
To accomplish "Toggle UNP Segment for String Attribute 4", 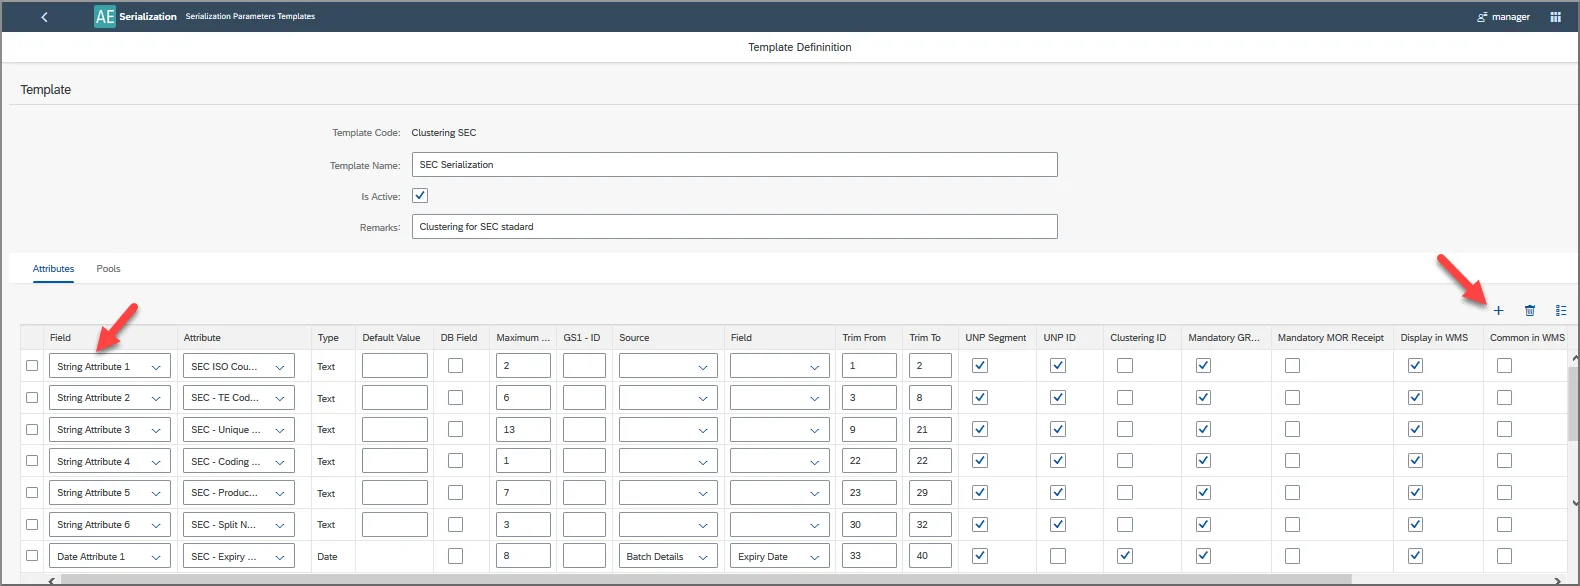I will pyautogui.click(x=980, y=461).
